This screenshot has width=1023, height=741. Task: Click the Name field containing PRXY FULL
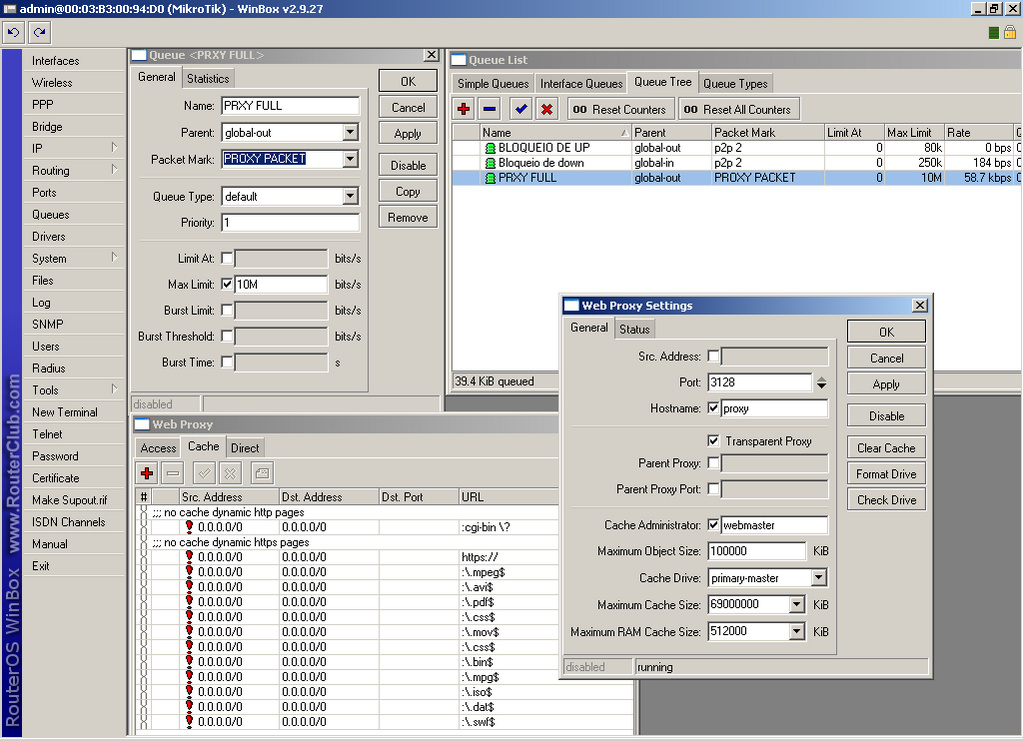click(x=290, y=106)
